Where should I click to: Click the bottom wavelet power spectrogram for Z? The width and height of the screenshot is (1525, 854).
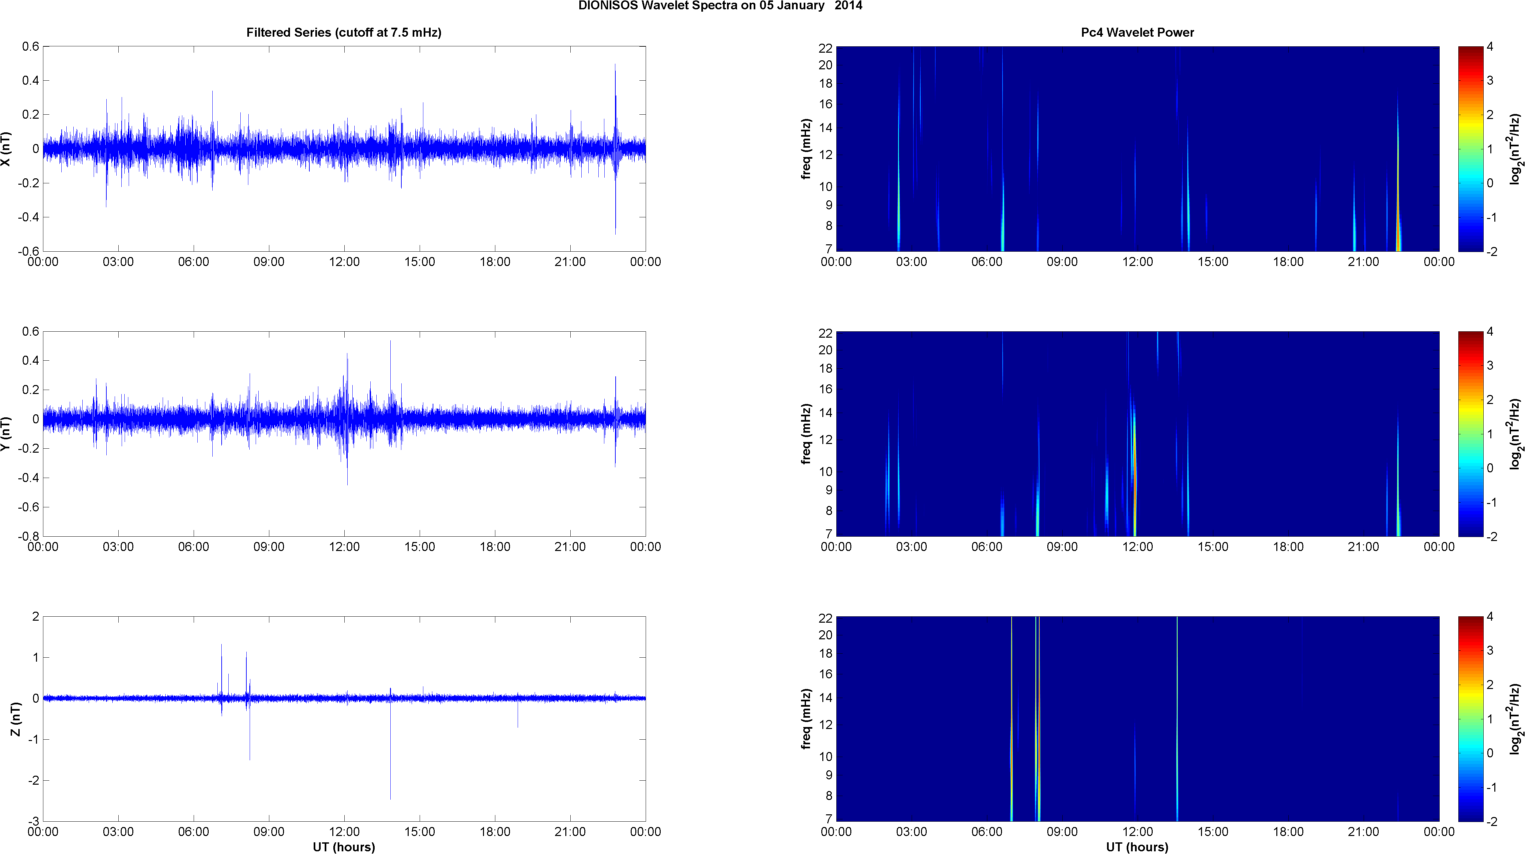tap(1137, 719)
